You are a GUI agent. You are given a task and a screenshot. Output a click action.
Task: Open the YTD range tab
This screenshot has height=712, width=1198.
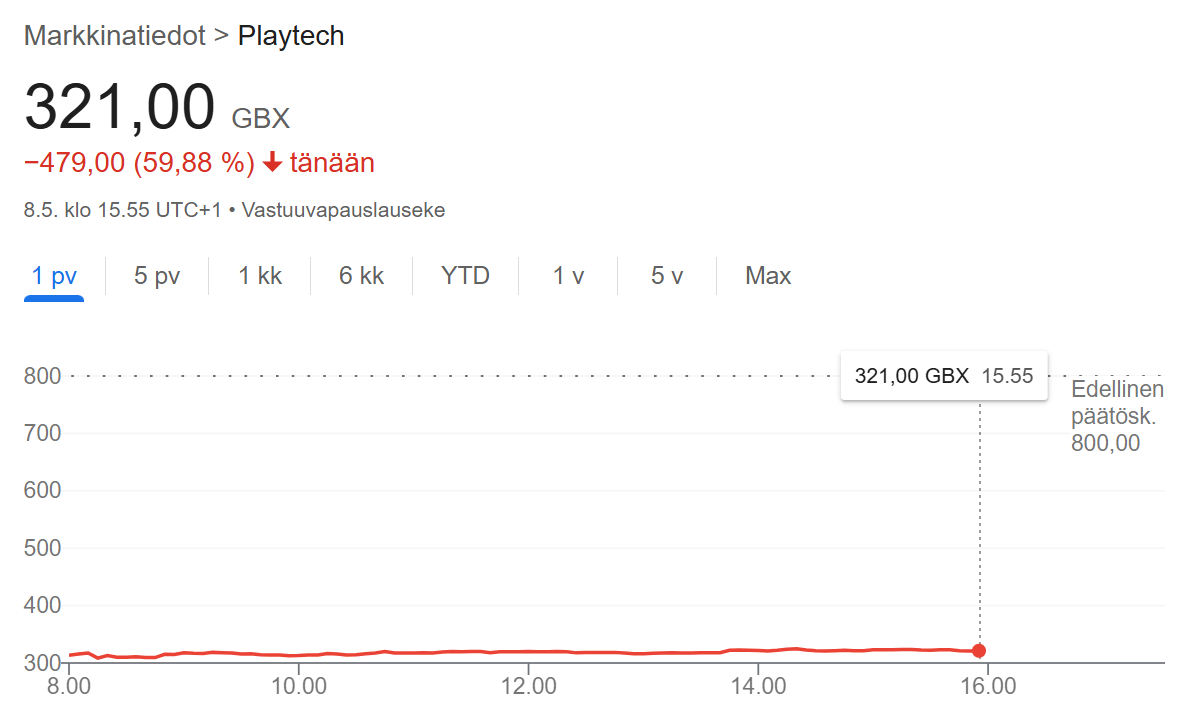click(x=465, y=276)
